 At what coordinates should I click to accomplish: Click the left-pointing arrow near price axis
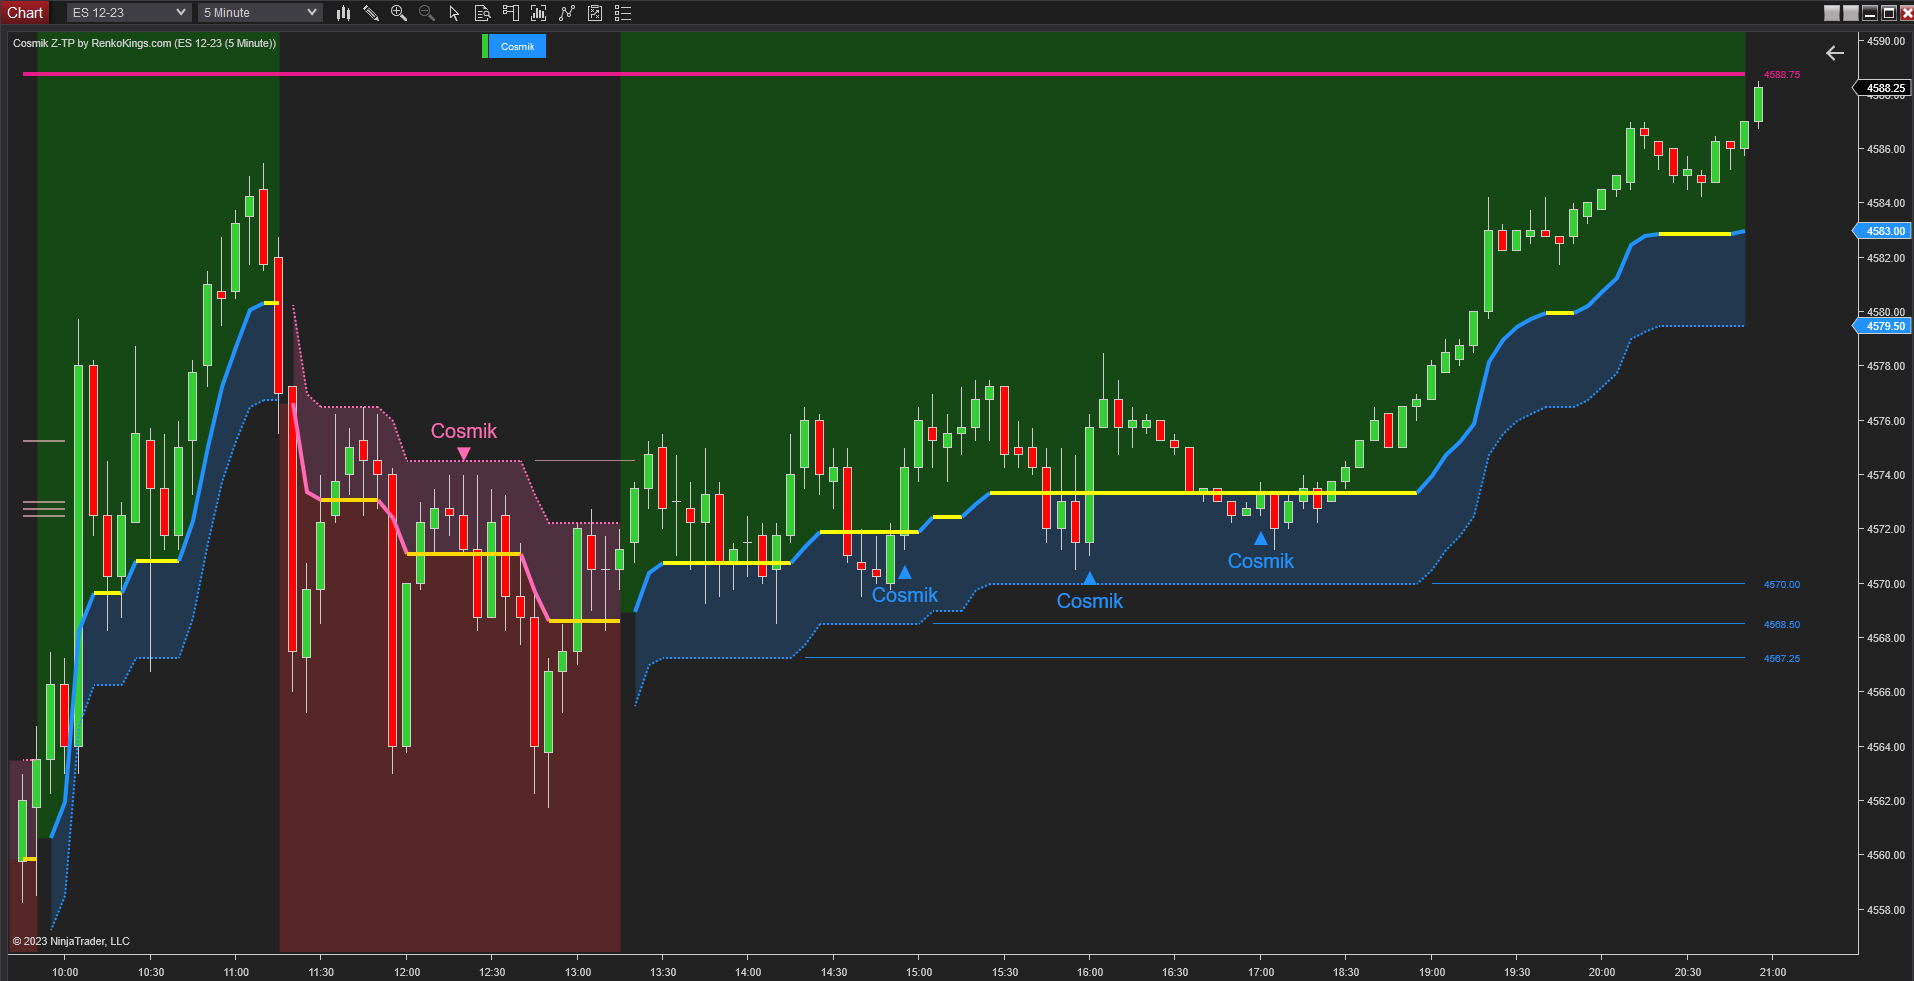tap(1834, 53)
